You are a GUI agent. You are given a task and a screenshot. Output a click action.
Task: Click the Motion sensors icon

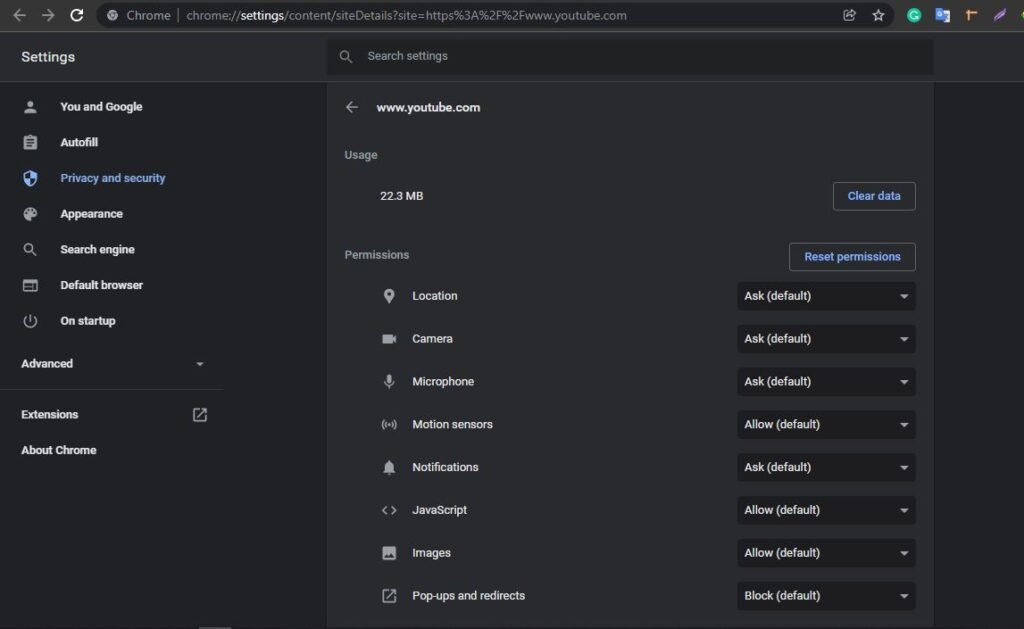389,425
